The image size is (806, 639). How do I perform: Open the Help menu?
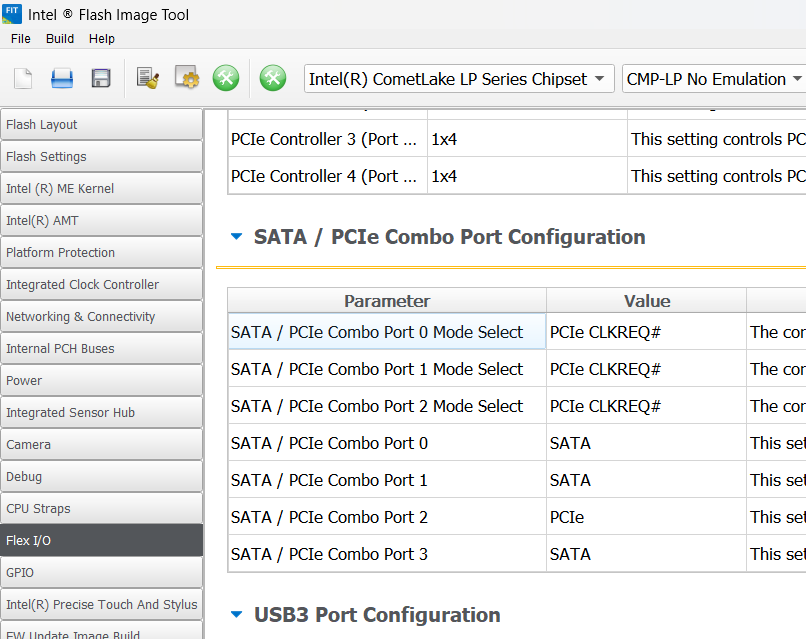(x=102, y=39)
